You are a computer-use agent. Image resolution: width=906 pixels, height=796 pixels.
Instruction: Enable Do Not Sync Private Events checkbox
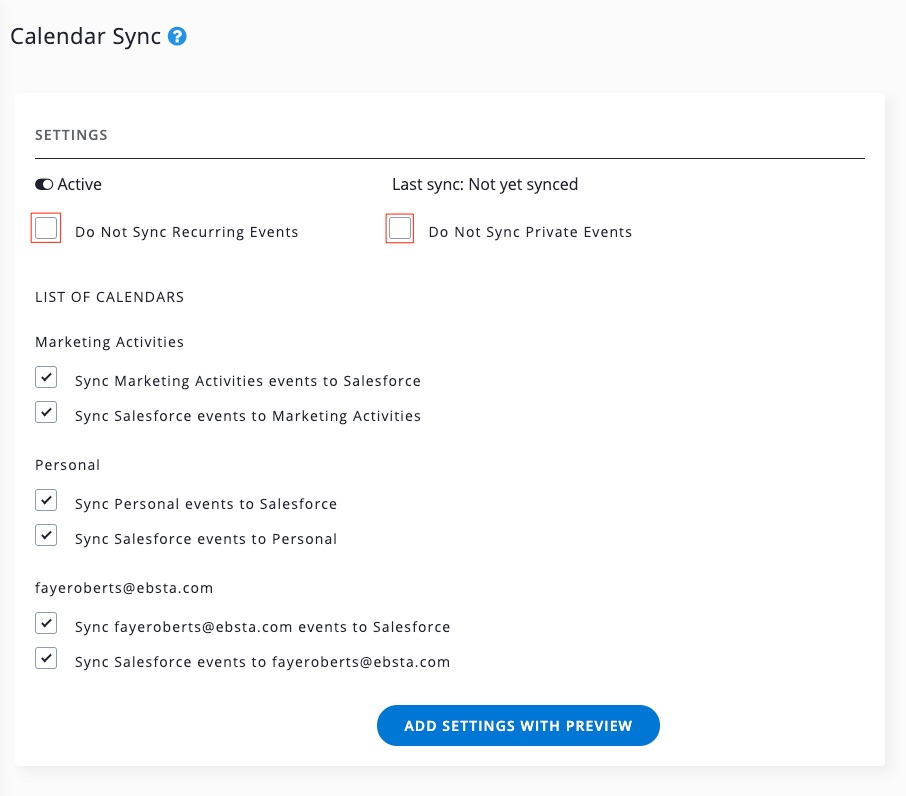tap(400, 229)
